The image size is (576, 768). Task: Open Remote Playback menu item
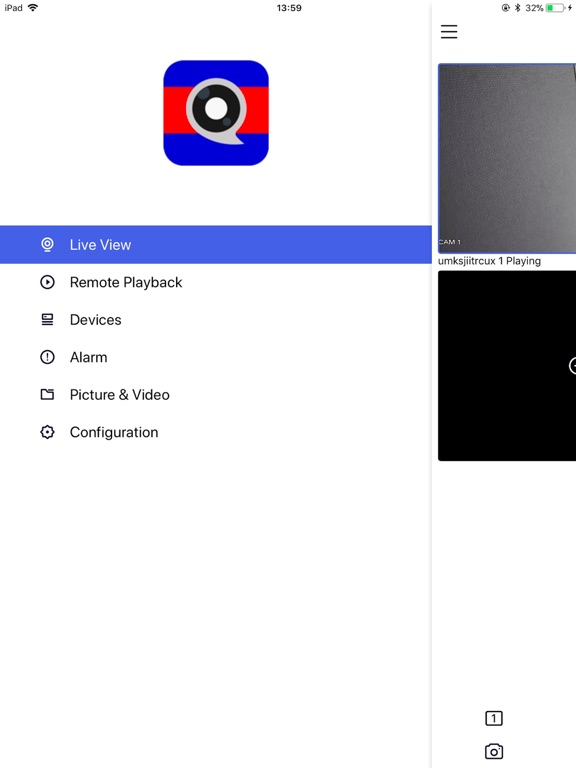tap(216, 282)
